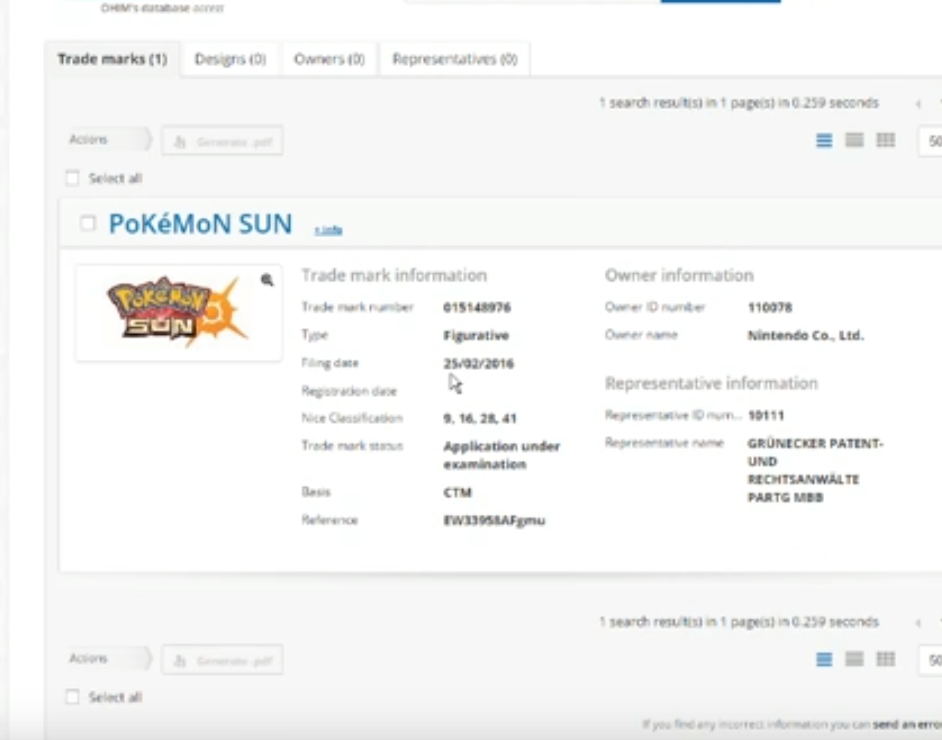The width and height of the screenshot is (942, 740).
Task: Click representative name GRÜNECKER PATENT-
Action: [x=815, y=443]
